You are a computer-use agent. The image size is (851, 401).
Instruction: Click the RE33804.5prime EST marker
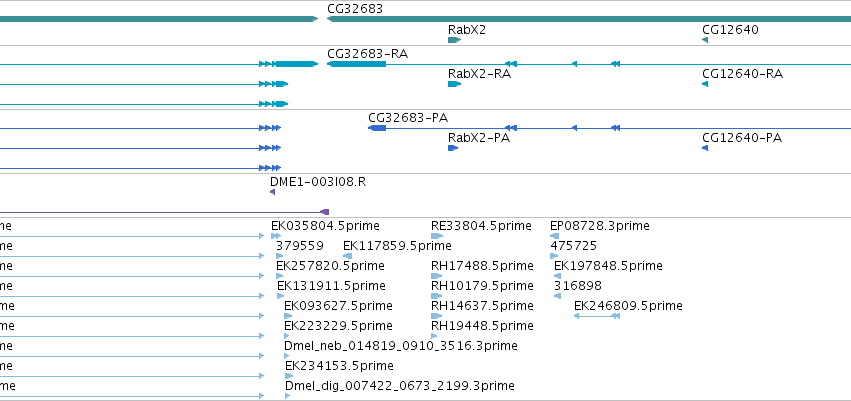click(437, 236)
